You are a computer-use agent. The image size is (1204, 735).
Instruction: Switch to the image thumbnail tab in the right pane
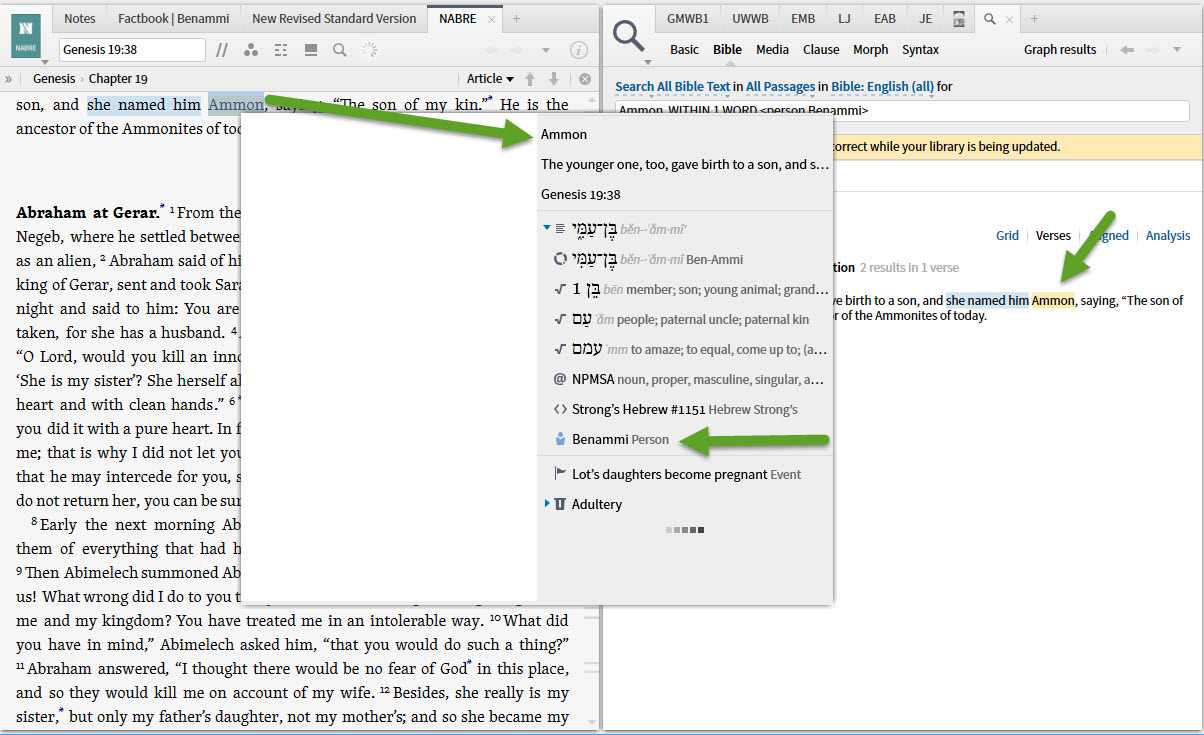click(x=959, y=19)
